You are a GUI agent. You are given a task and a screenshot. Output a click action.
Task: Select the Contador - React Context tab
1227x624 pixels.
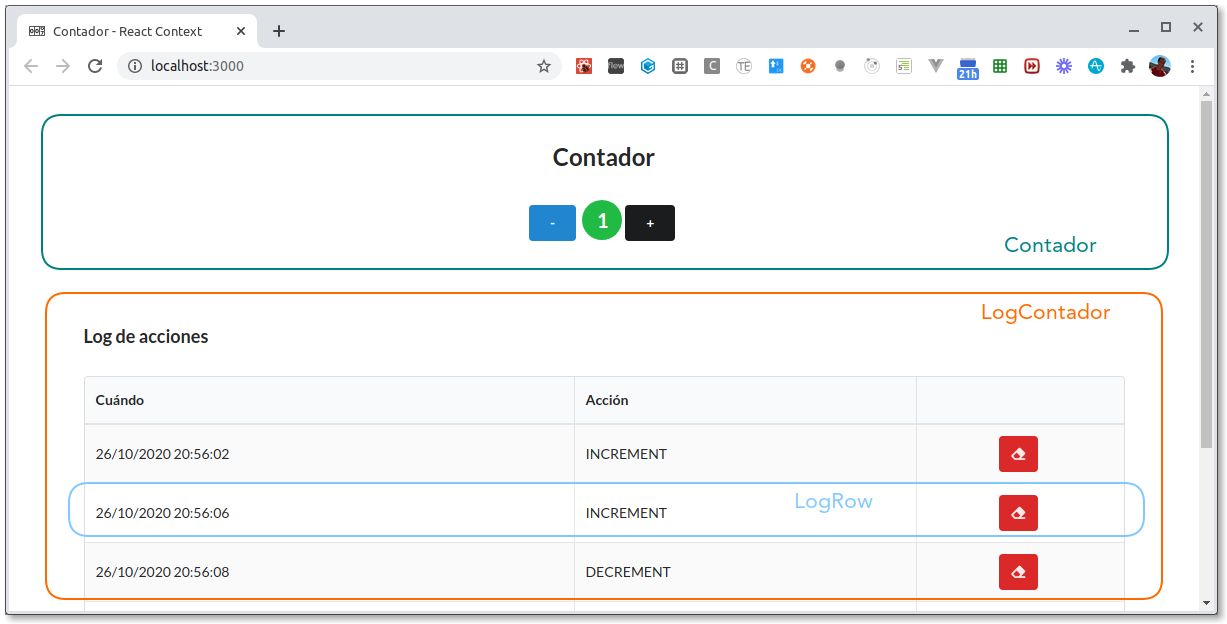pyautogui.click(x=137, y=31)
